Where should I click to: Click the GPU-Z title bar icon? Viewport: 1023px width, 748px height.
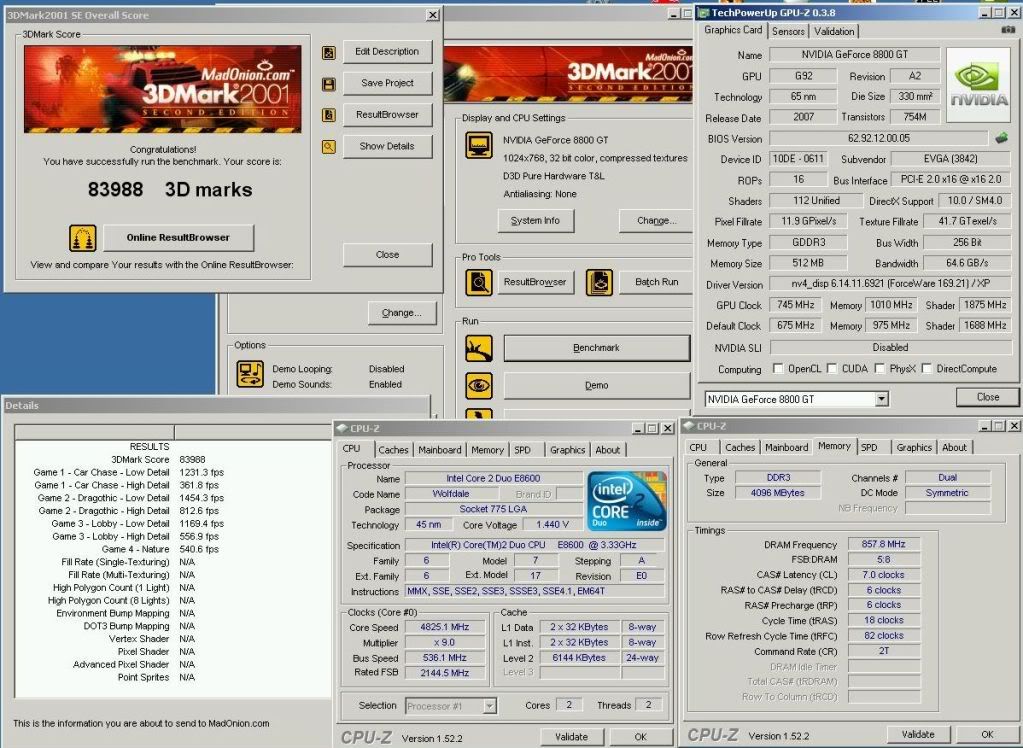click(703, 12)
